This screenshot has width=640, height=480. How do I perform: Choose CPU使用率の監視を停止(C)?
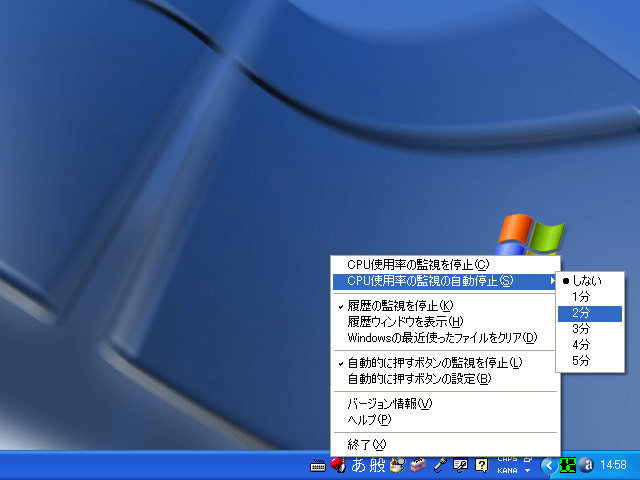(445, 265)
